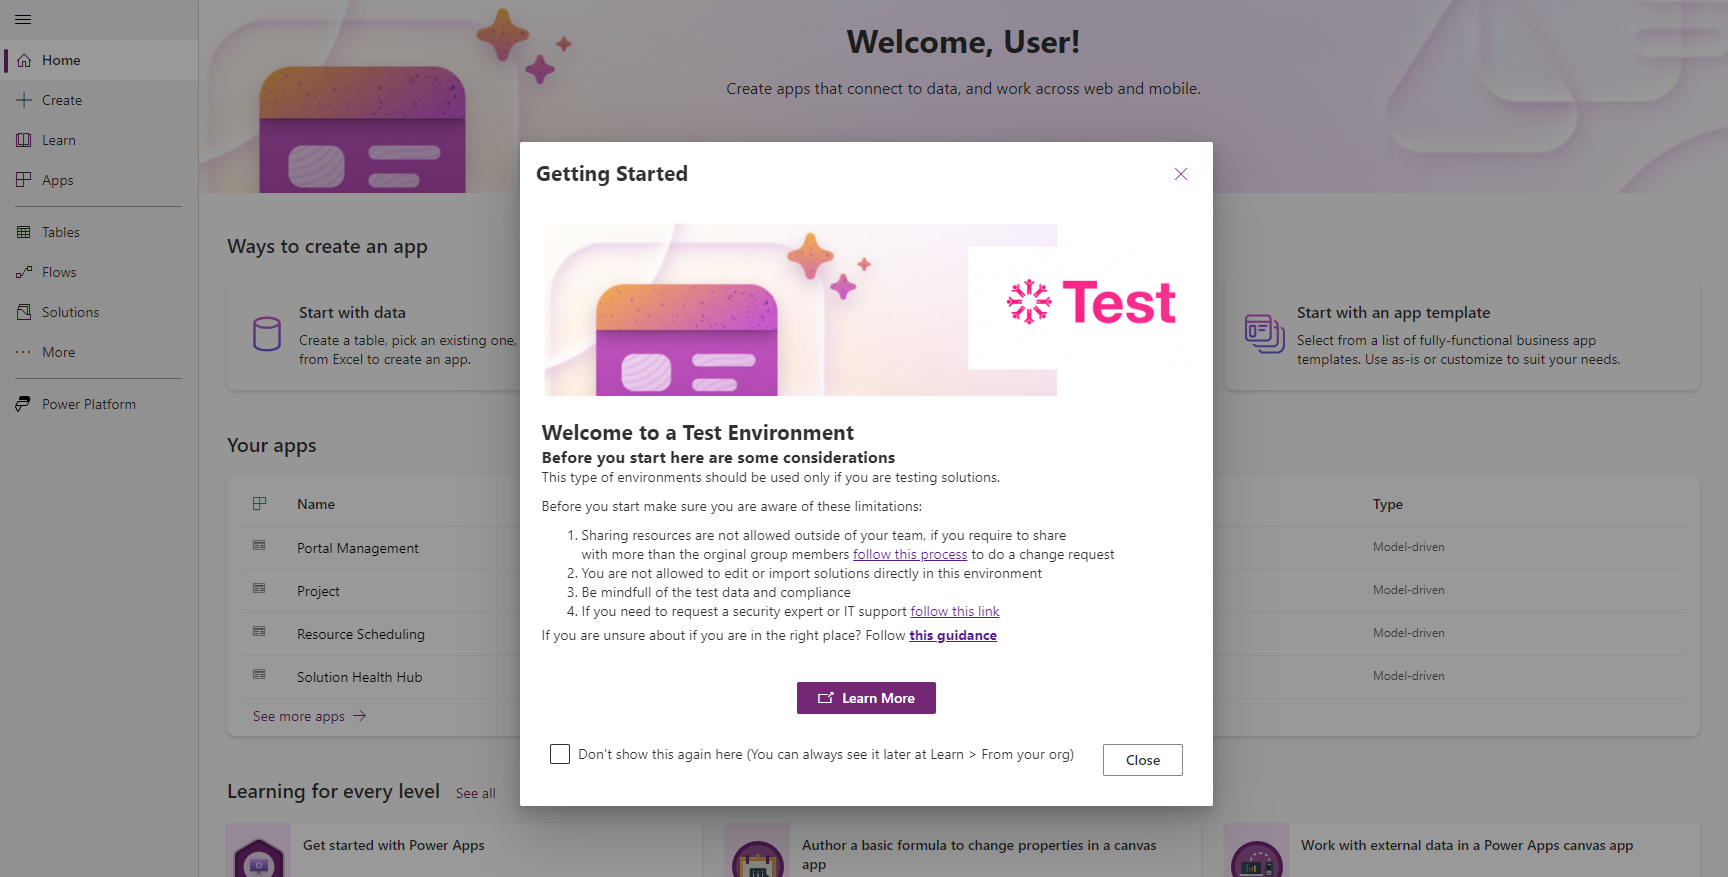Open the Home page from sidebar
The height and width of the screenshot is (877, 1728).
(99, 60)
